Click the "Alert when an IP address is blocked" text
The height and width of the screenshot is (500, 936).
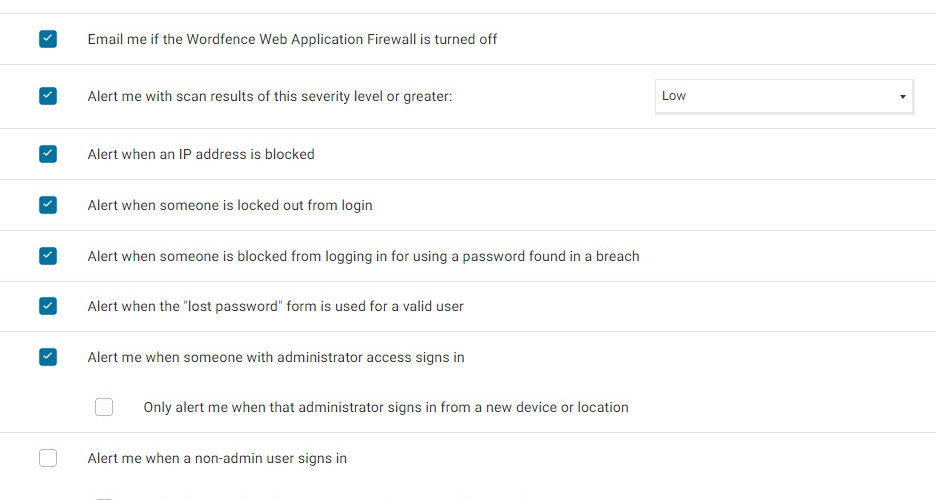click(x=201, y=154)
